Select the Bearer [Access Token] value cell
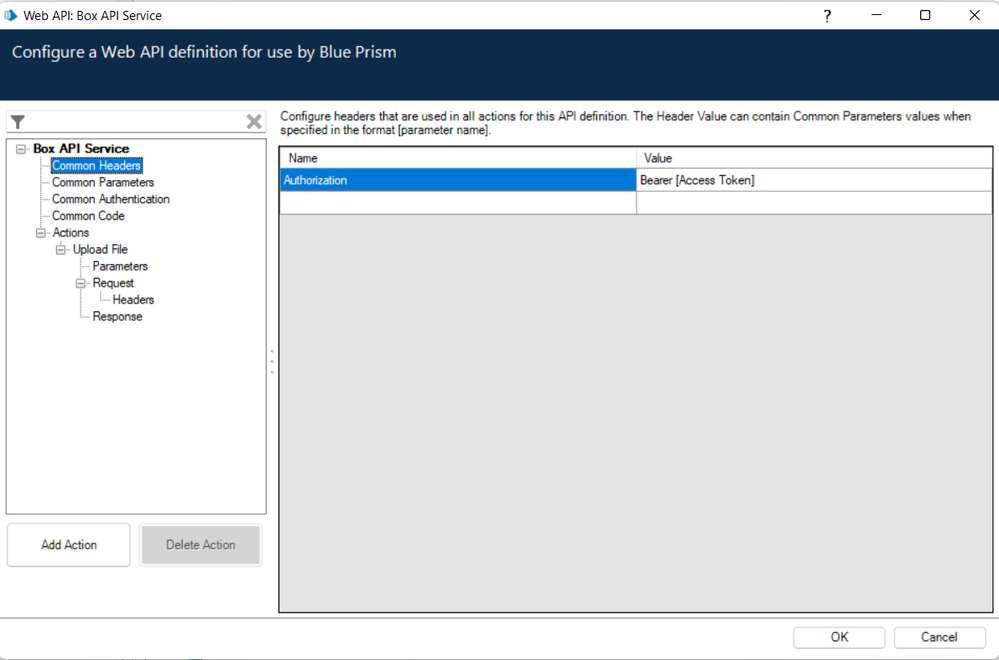The height and width of the screenshot is (660, 999). tap(814, 180)
